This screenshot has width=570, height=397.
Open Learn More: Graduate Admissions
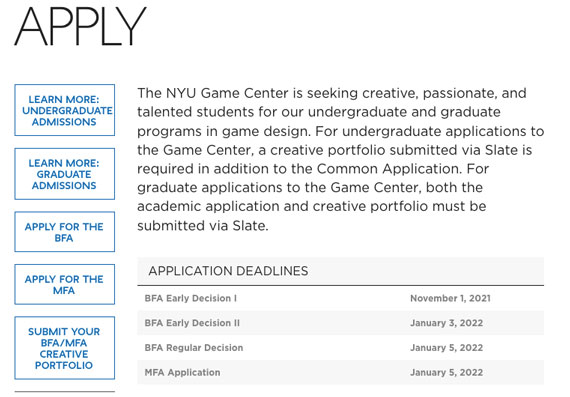click(65, 174)
